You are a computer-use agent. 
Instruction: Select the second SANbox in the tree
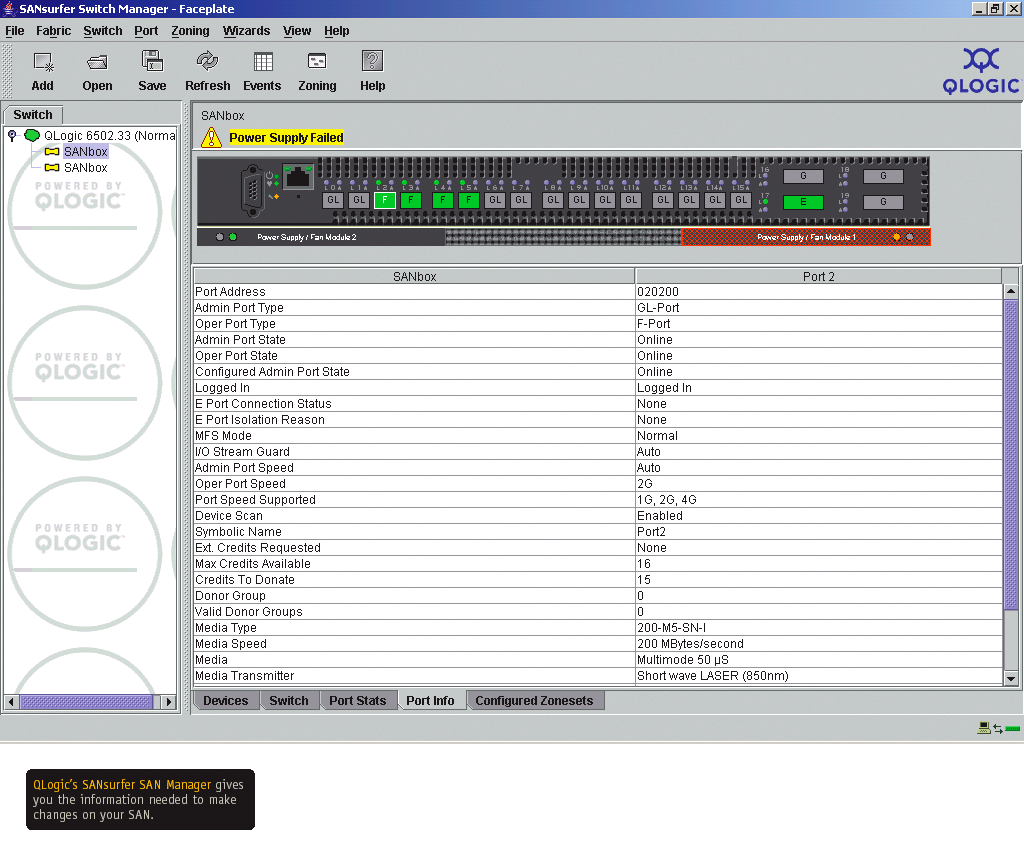coord(85,168)
